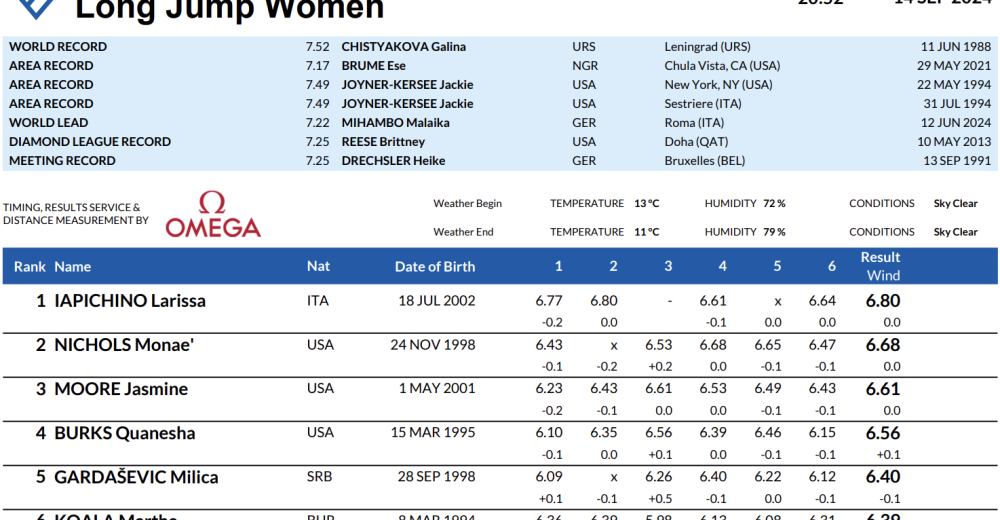1000x520 pixels.
Task: Click the blue diamond logo beside the title
Action: (38, 8)
